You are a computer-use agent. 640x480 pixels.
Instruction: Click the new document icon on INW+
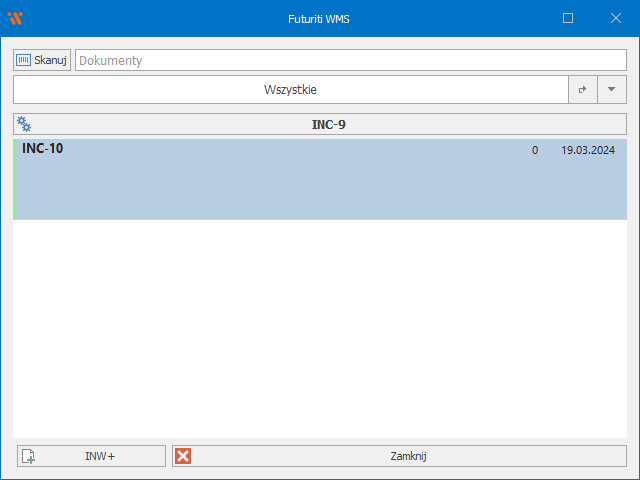29,456
